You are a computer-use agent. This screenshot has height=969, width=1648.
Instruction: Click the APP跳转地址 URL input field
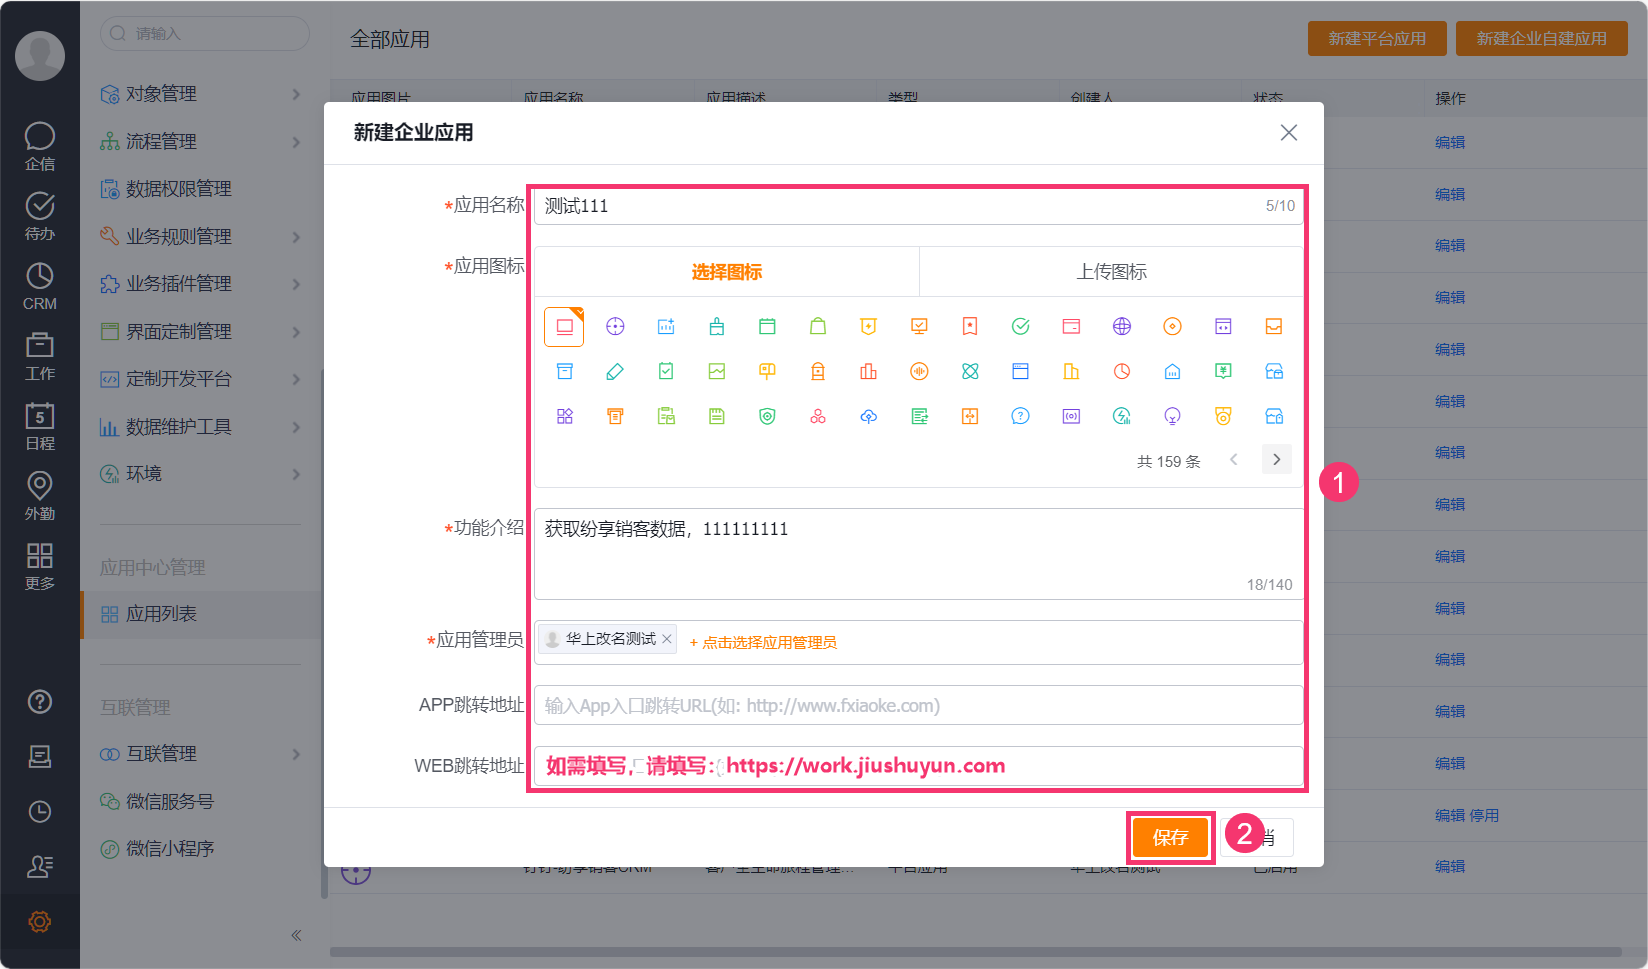[x=918, y=706]
